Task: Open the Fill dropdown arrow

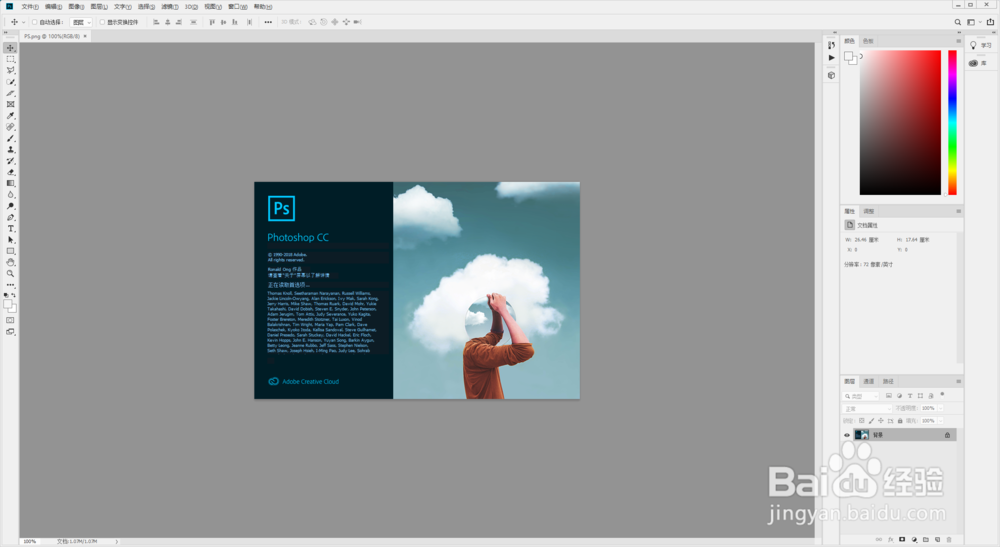Action: click(x=941, y=421)
